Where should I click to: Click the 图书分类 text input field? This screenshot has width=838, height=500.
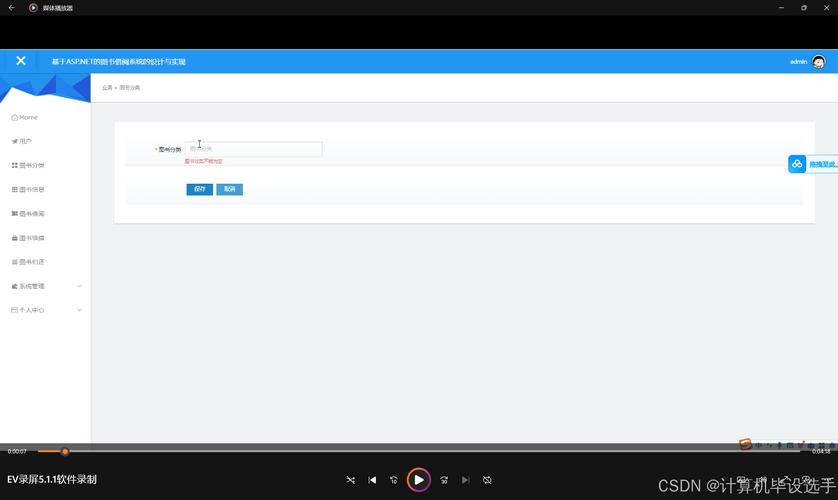254,149
